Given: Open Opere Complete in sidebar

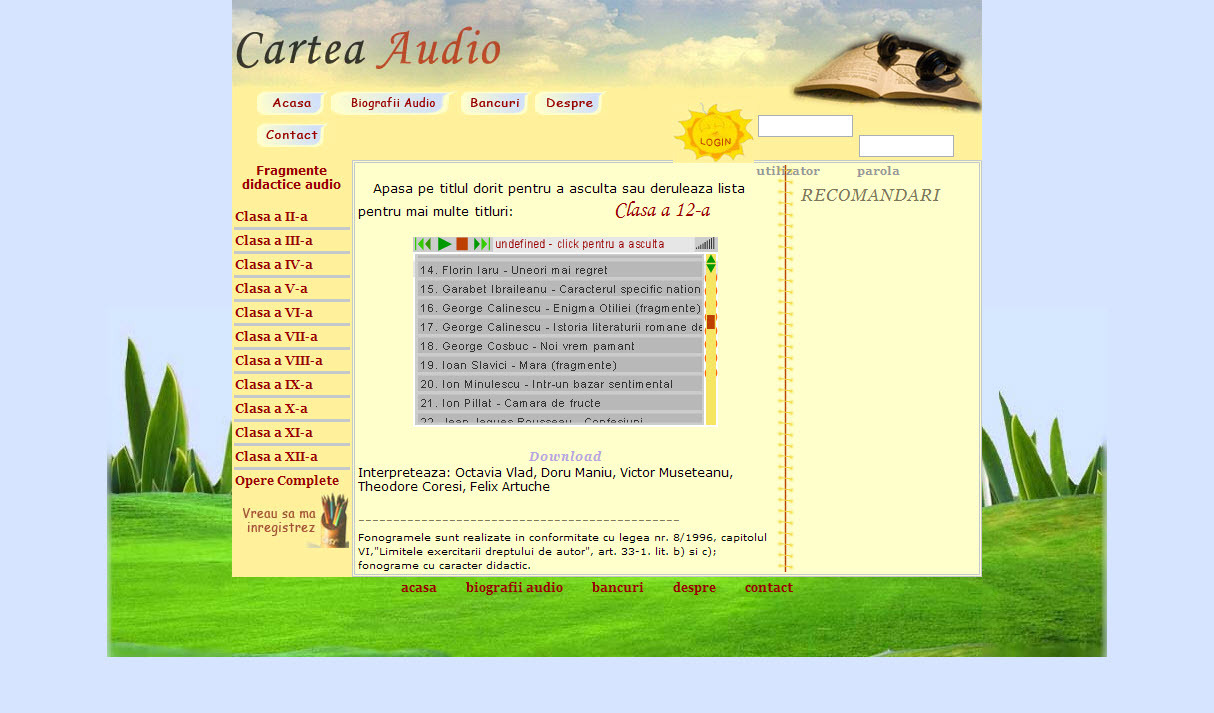Looking at the screenshot, I should coord(287,481).
